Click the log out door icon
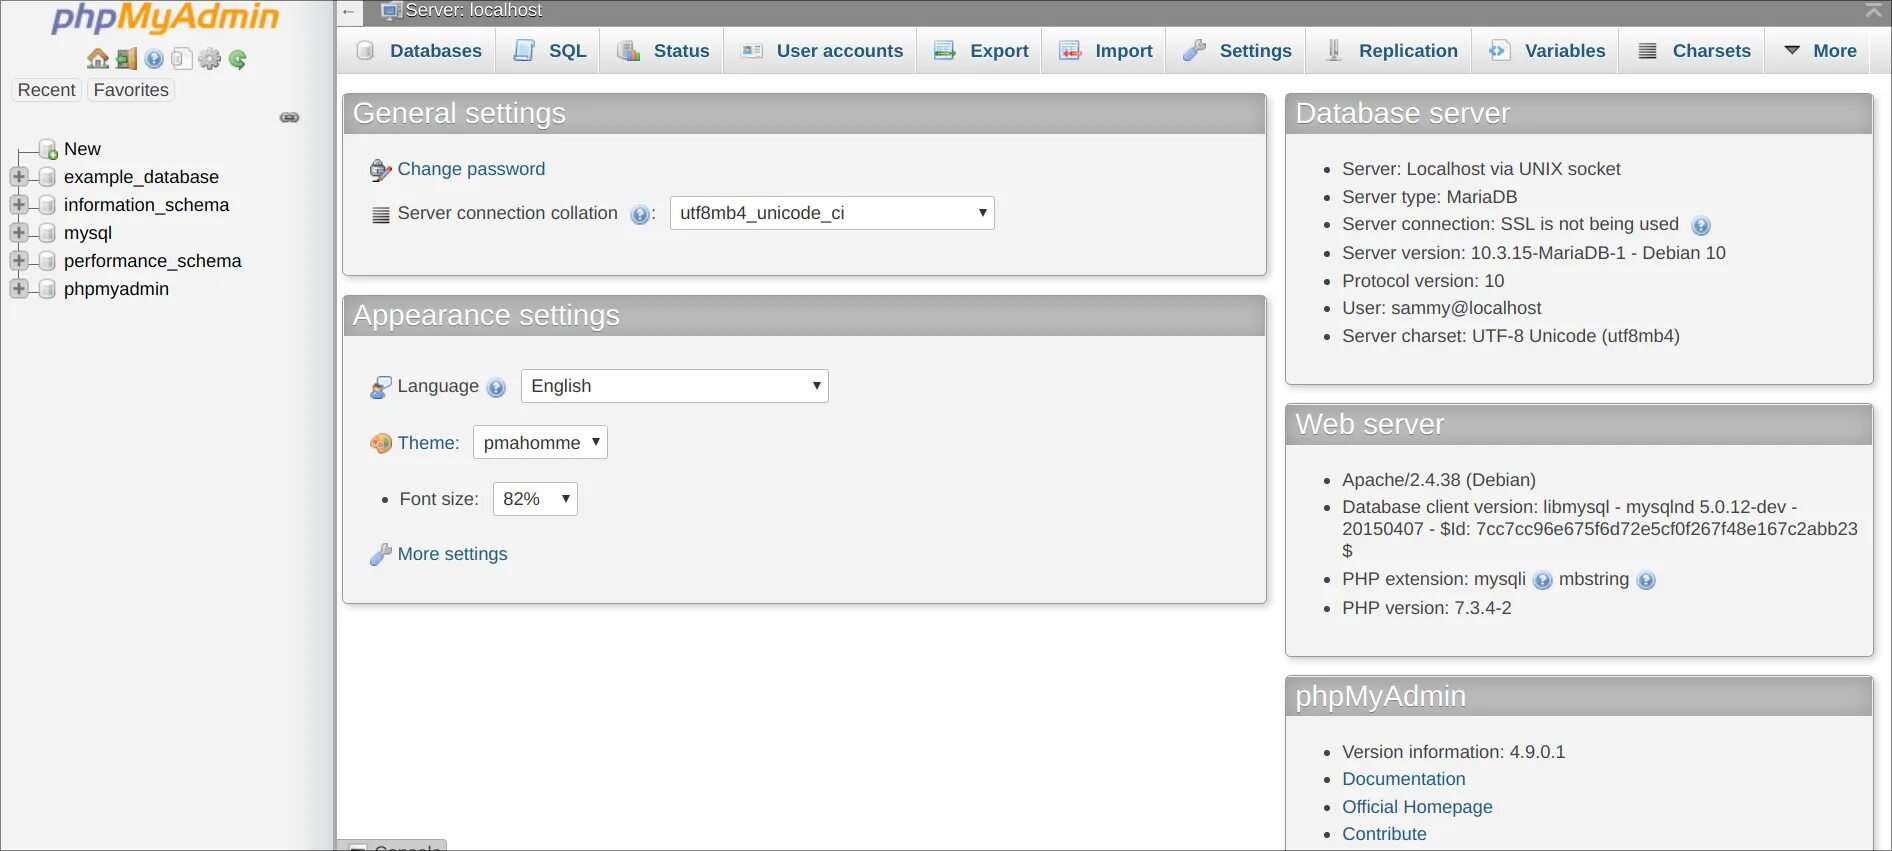1892x851 pixels. (x=126, y=59)
